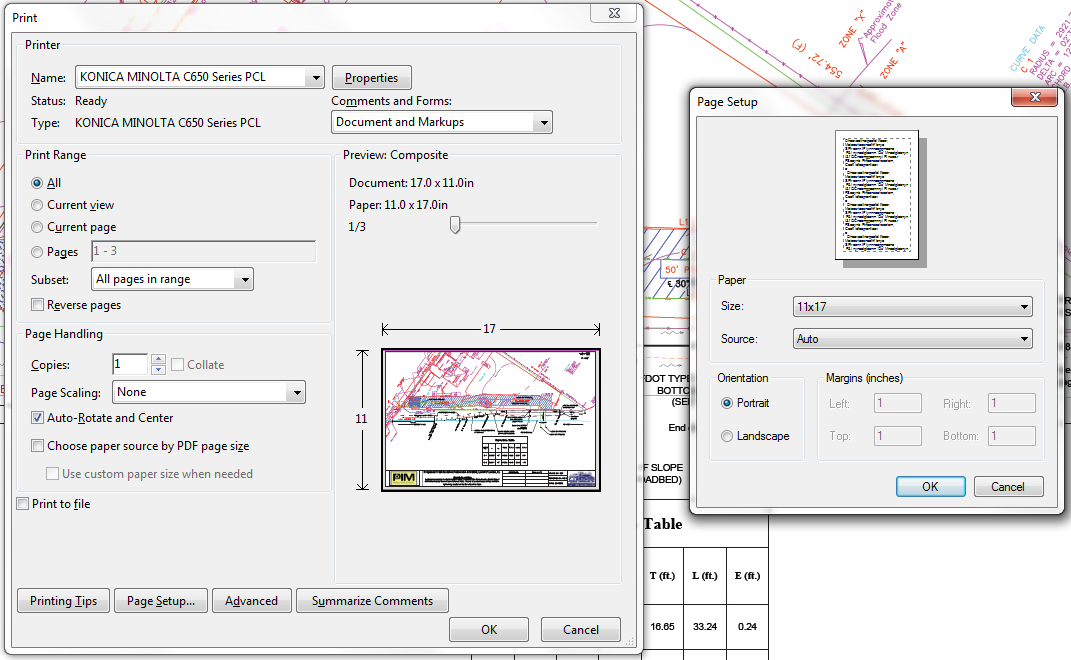Click the Advanced print options button

[x=251, y=601]
